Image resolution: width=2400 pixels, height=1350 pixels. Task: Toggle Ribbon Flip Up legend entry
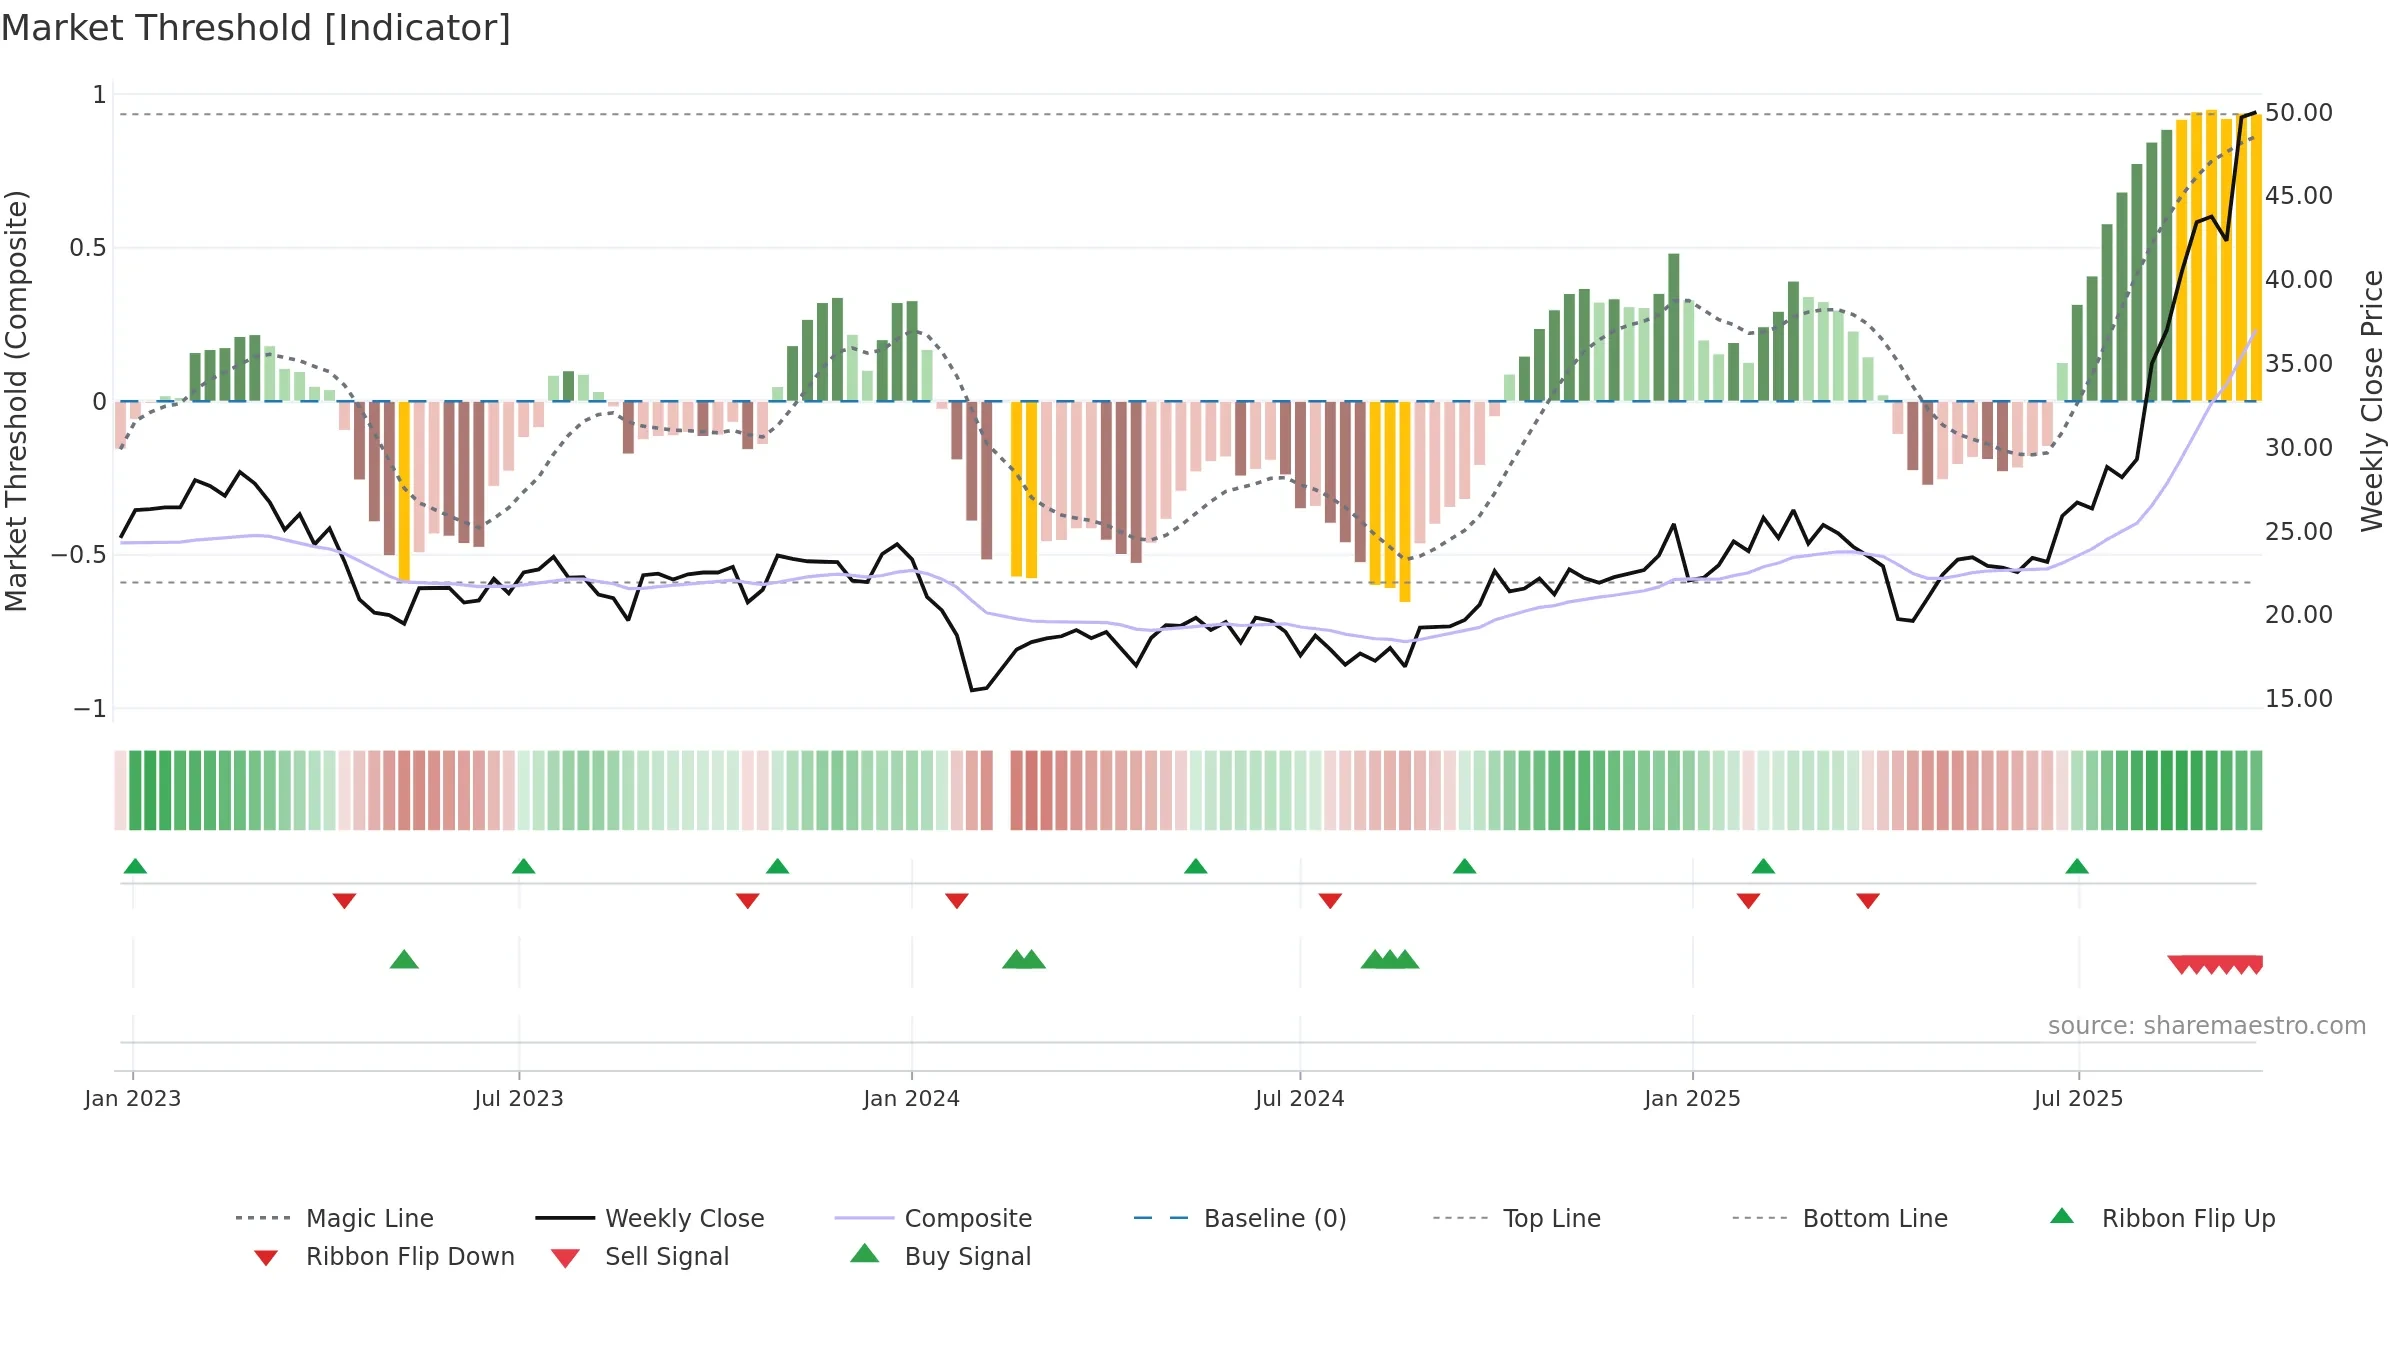pos(2162,1218)
